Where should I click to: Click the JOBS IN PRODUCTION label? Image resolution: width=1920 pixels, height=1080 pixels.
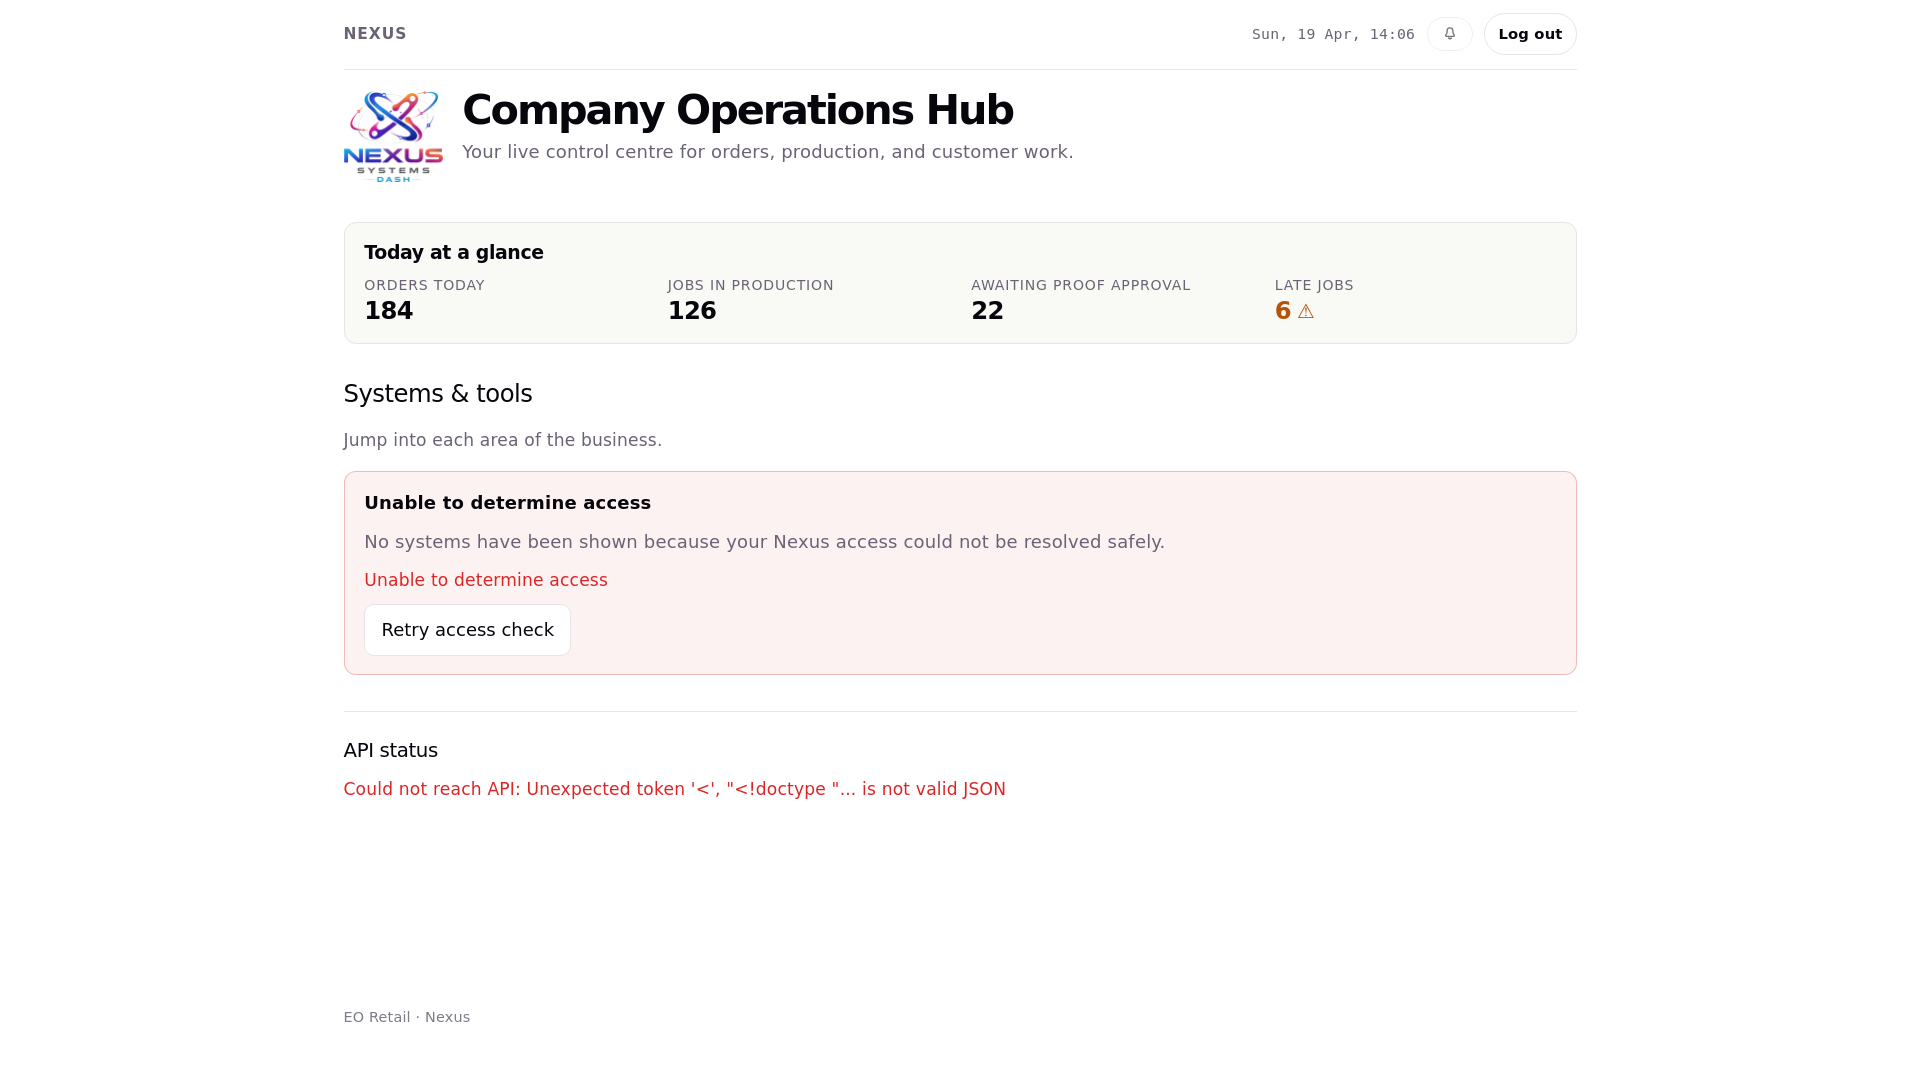tap(751, 285)
